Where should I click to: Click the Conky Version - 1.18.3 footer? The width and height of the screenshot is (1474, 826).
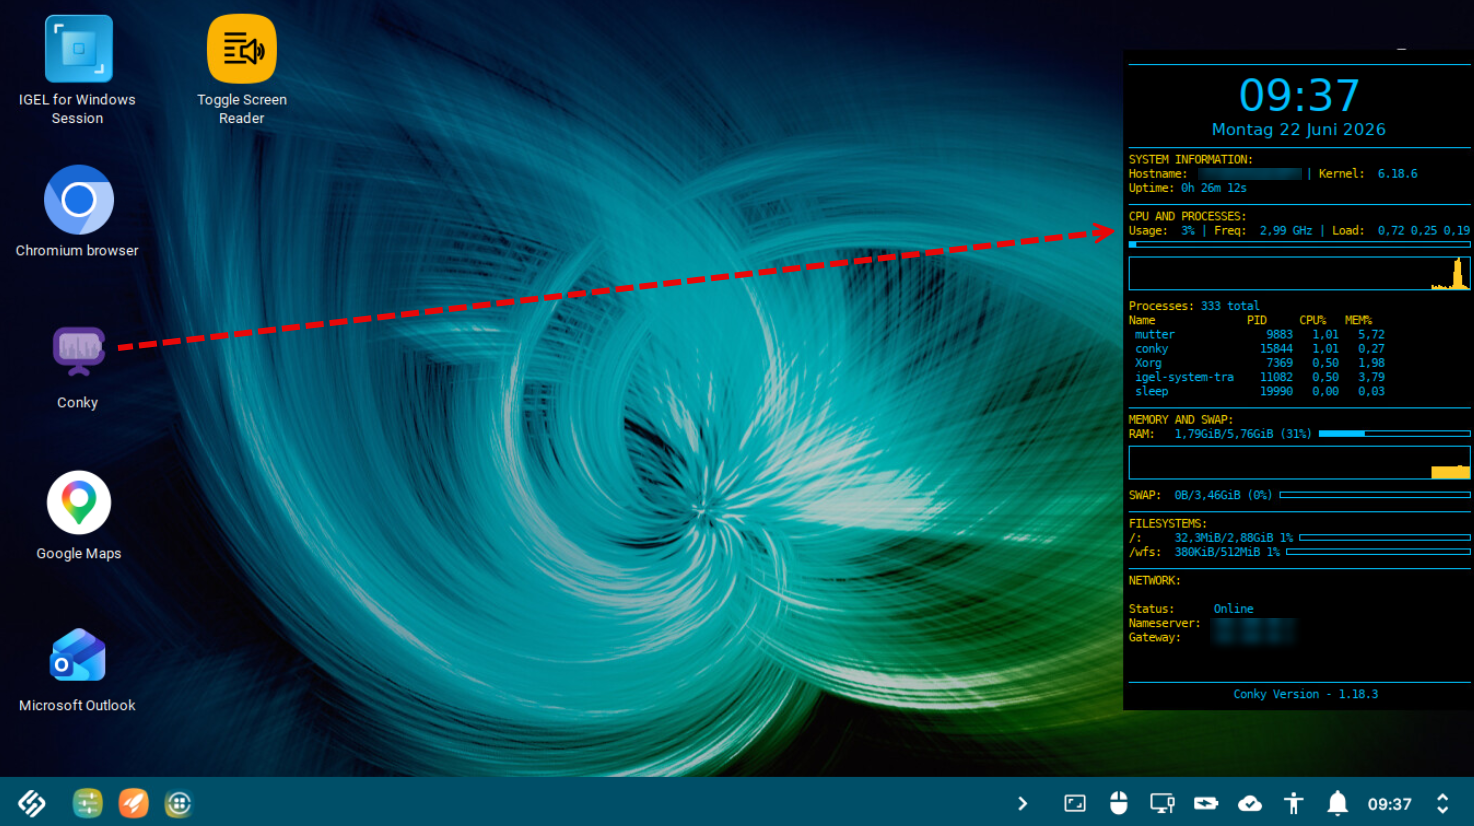pos(1305,694)
